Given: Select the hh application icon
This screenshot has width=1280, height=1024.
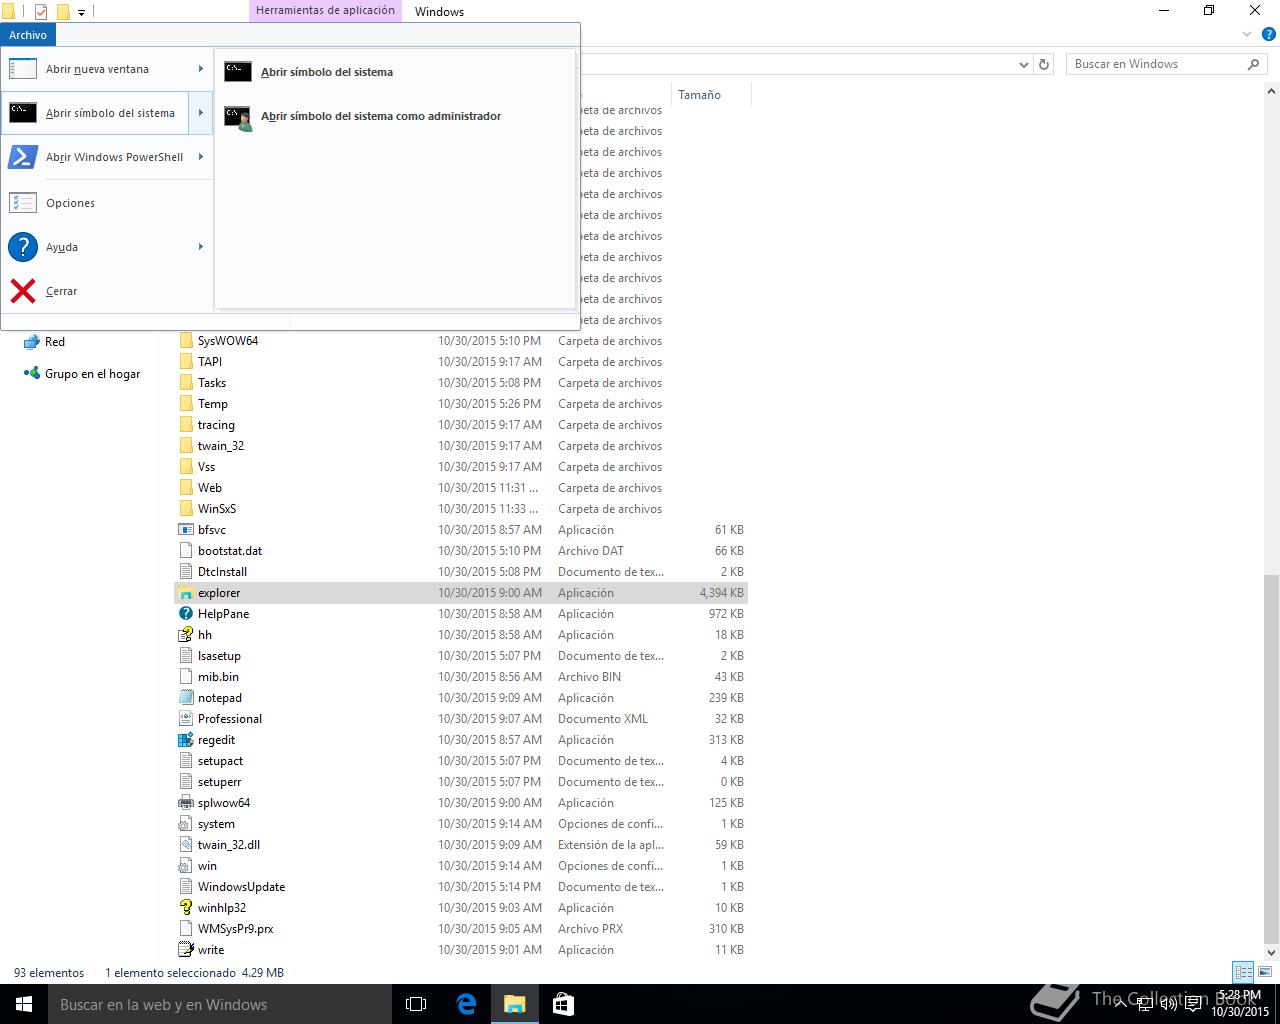Looking at the screenshot, I should 186,635.
